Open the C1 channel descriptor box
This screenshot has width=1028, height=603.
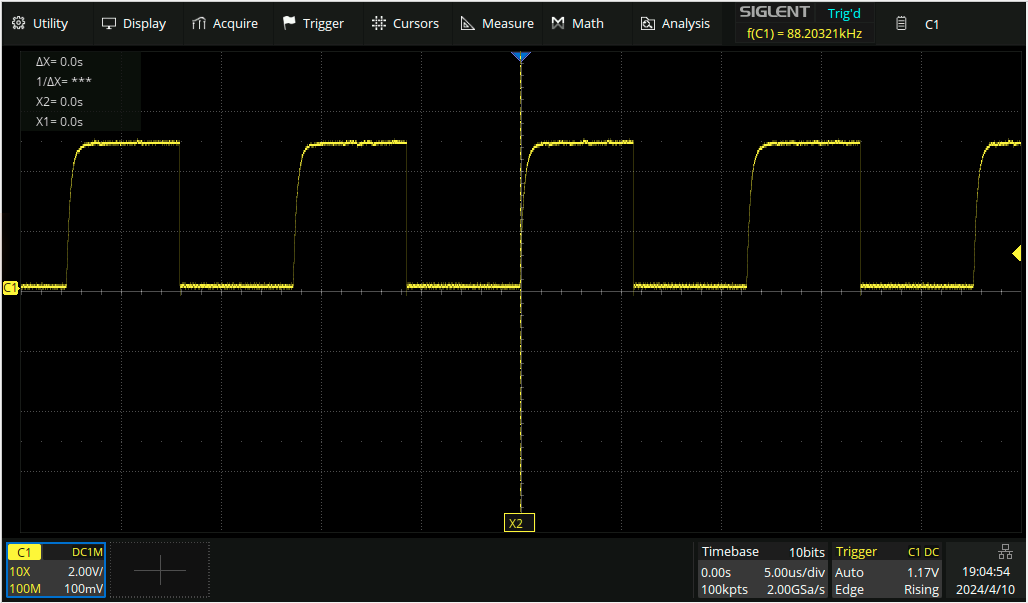55,570
